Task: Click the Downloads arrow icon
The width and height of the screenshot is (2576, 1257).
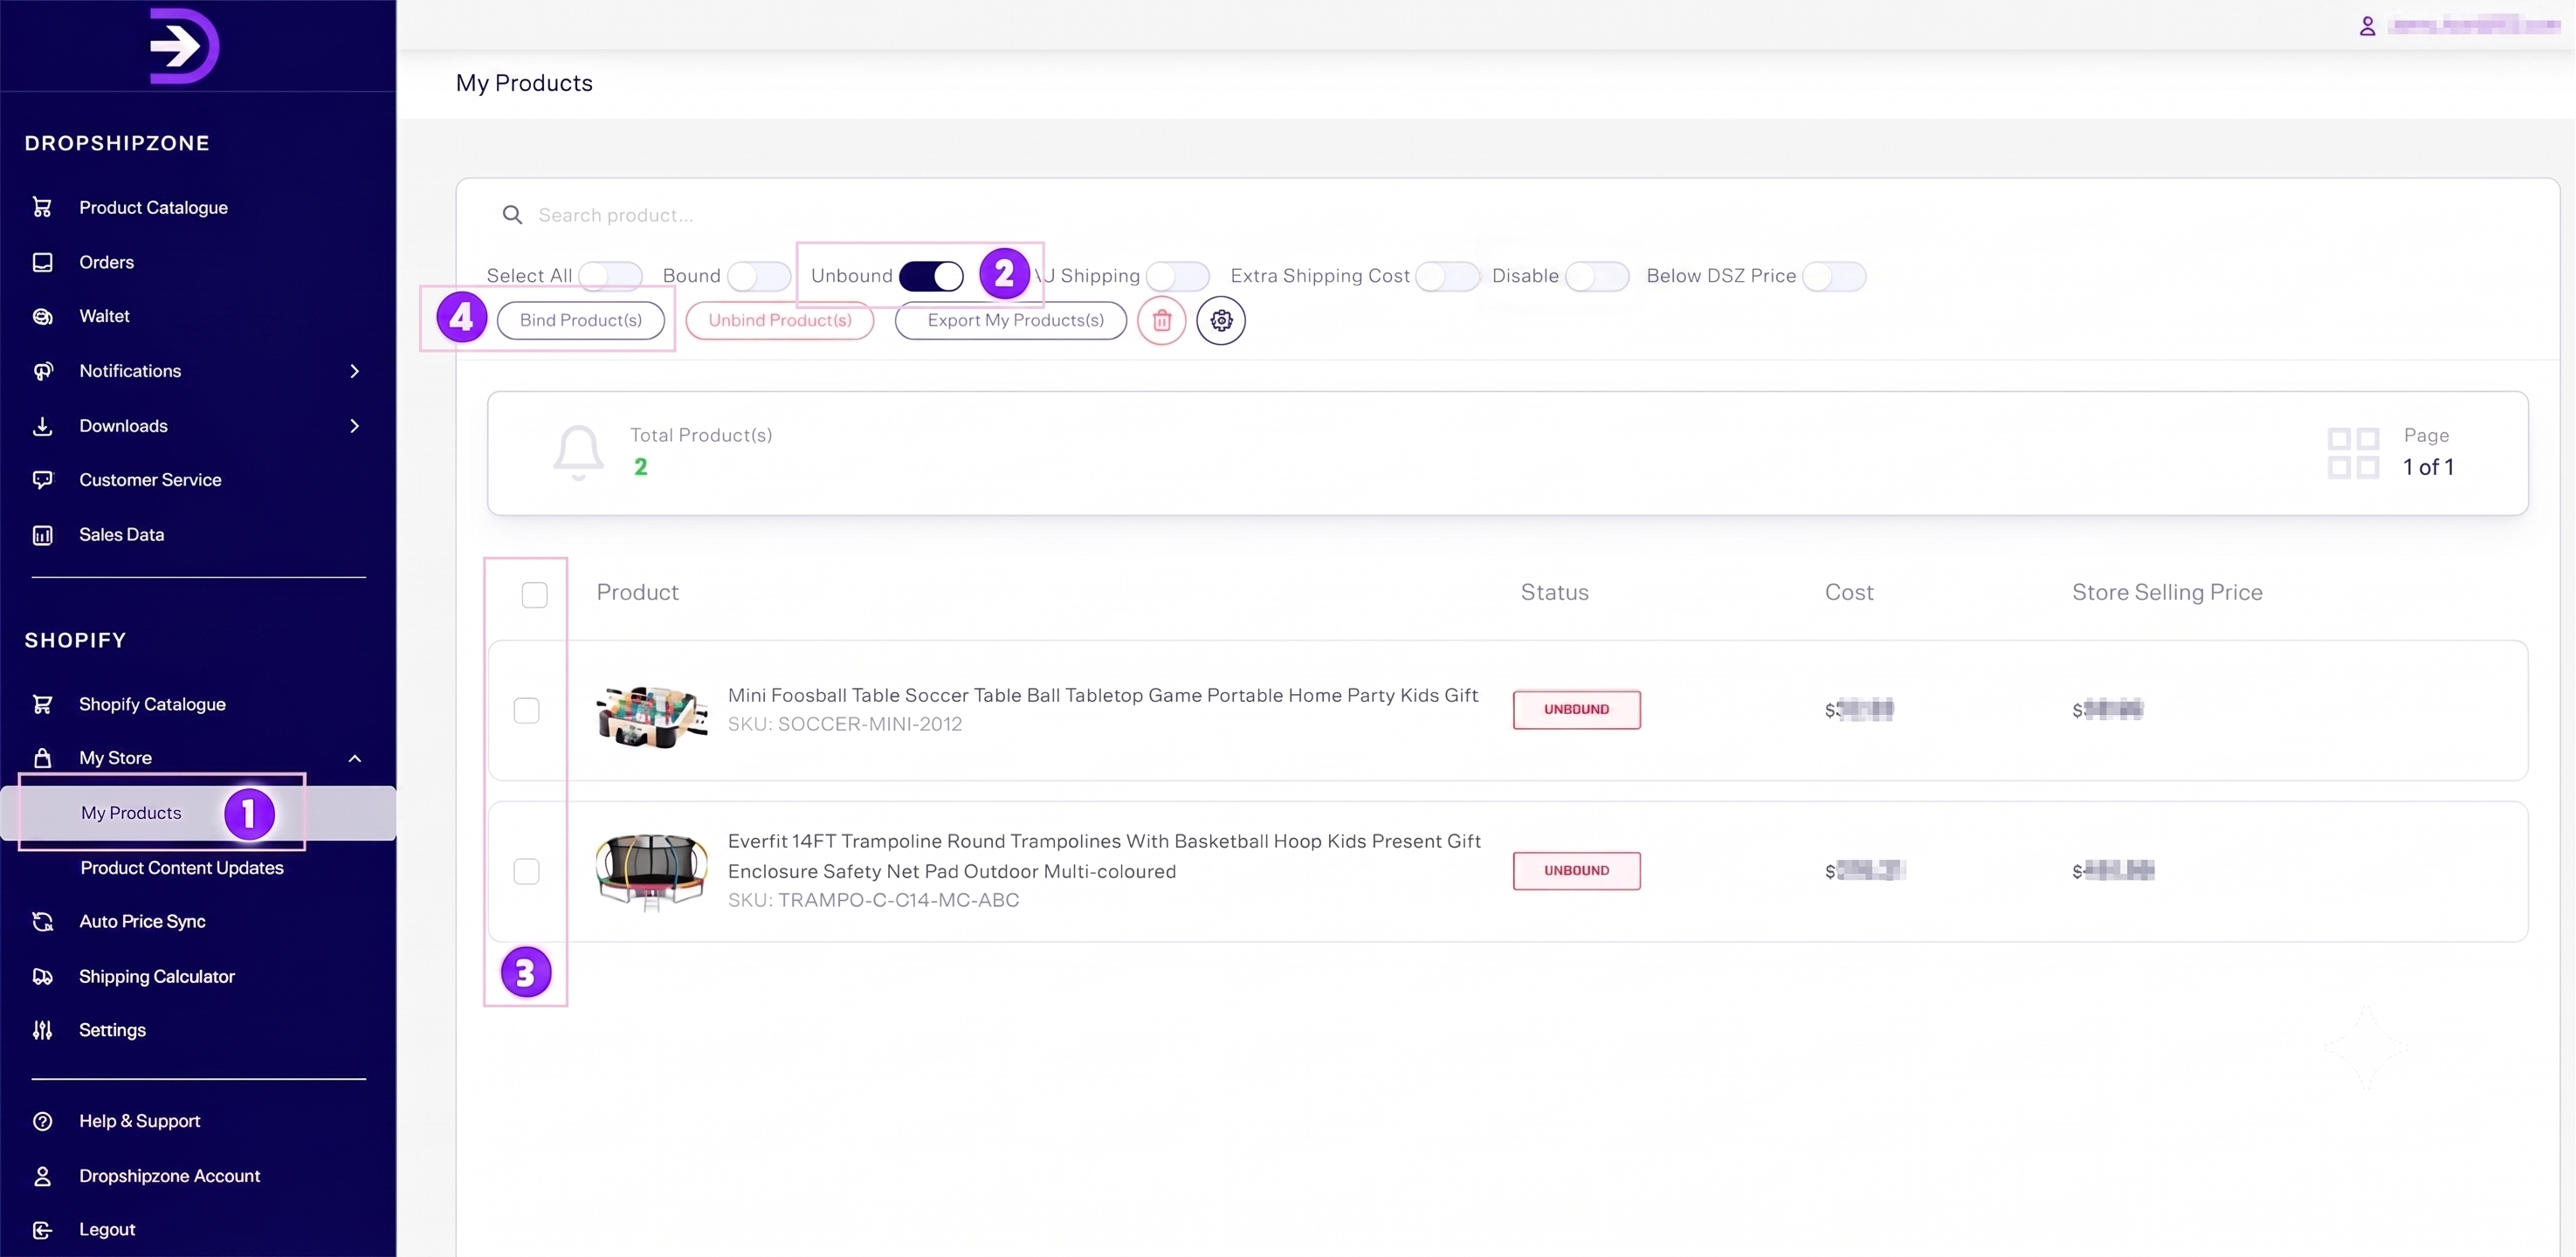Action: (42, 426)
